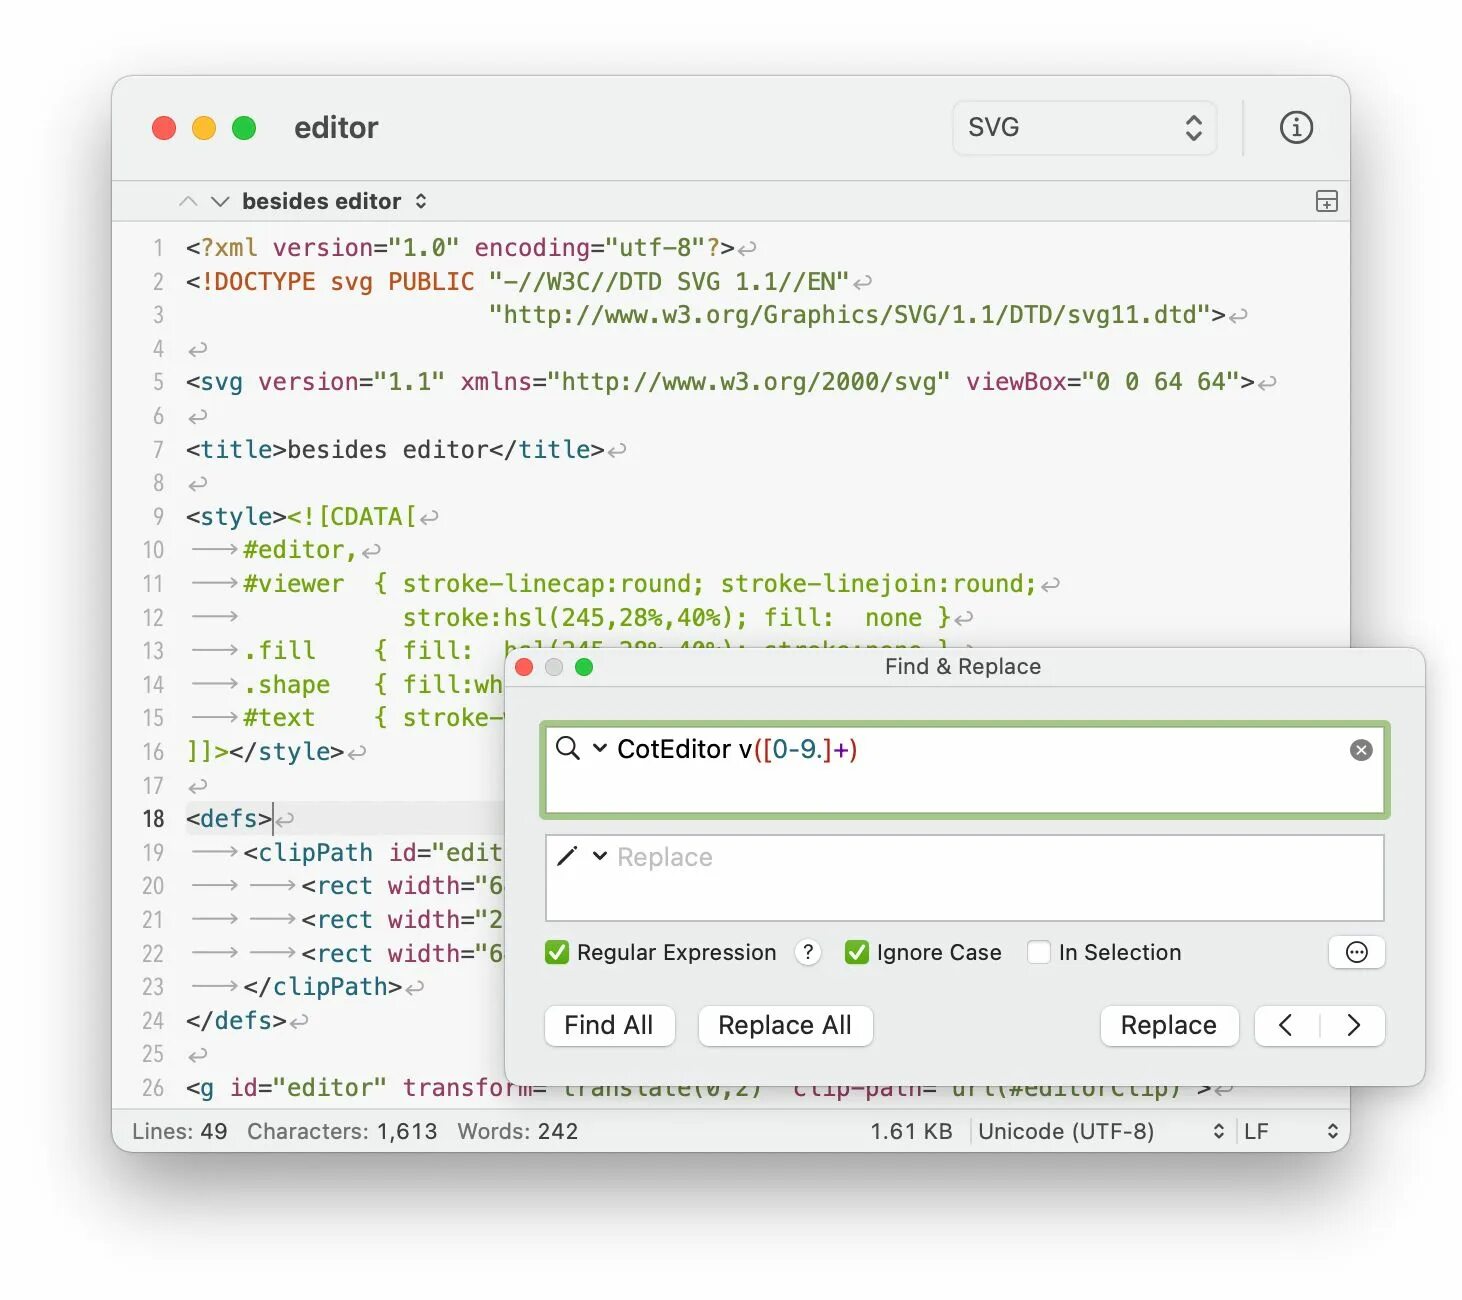Click the '<svg version="1.1"' line
Image resolution: width=1462 pixels, height=1300 pixels.
tap(720, 382)
